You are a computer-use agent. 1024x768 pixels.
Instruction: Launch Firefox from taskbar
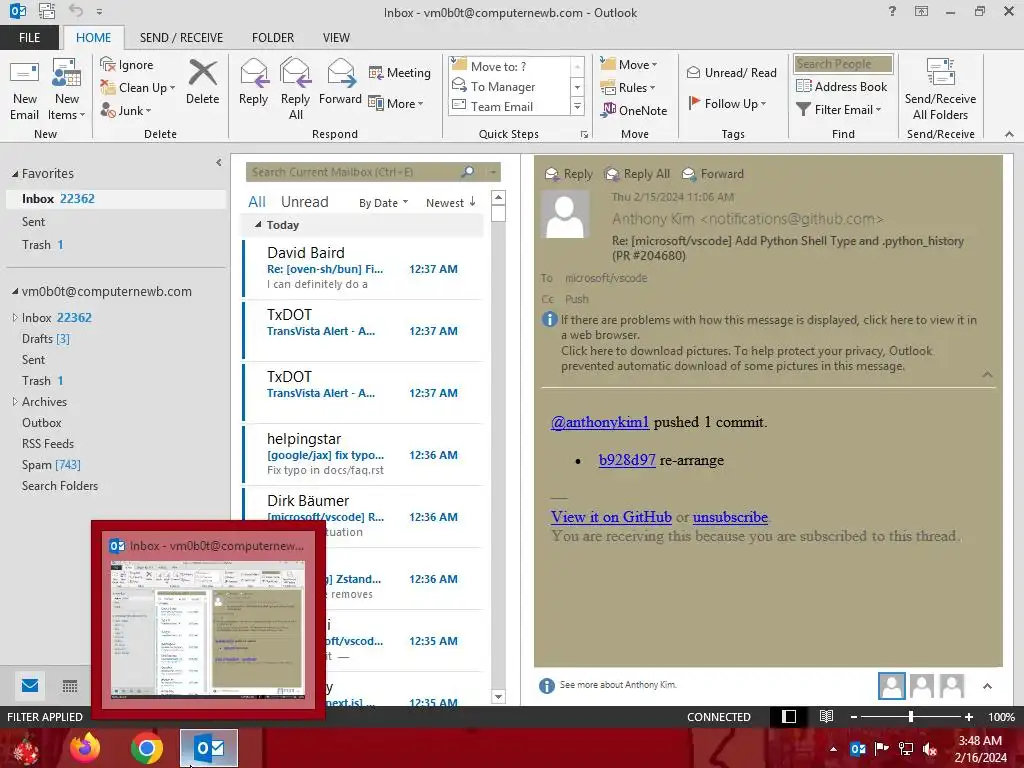tap(85, 748)
